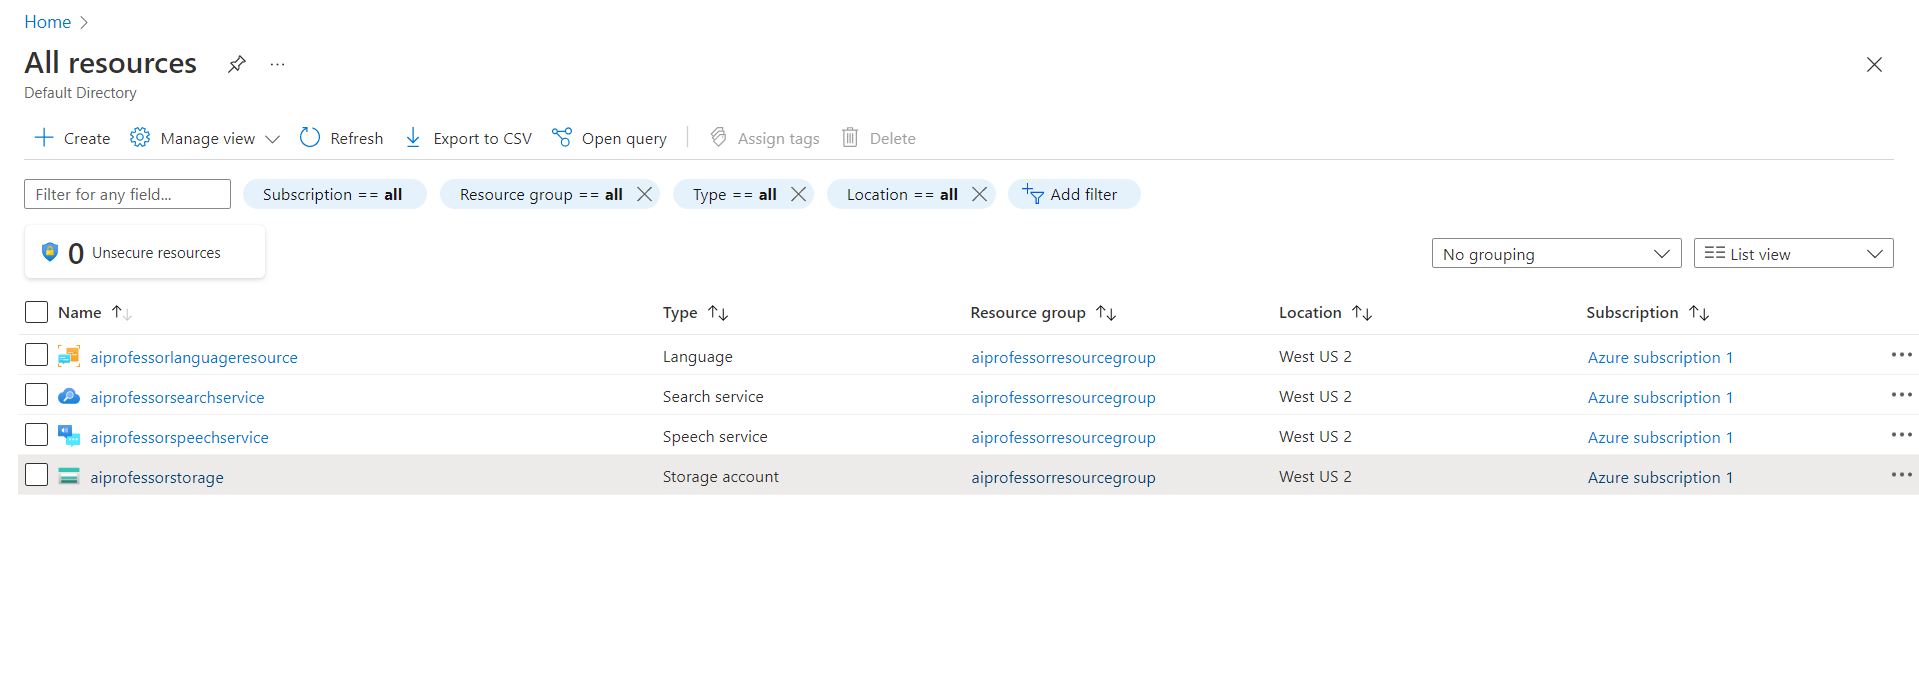Viewport: 1919px width, 687px height.
Task: Click the 'Language' type cell
Action: click(x=697, y=357)
